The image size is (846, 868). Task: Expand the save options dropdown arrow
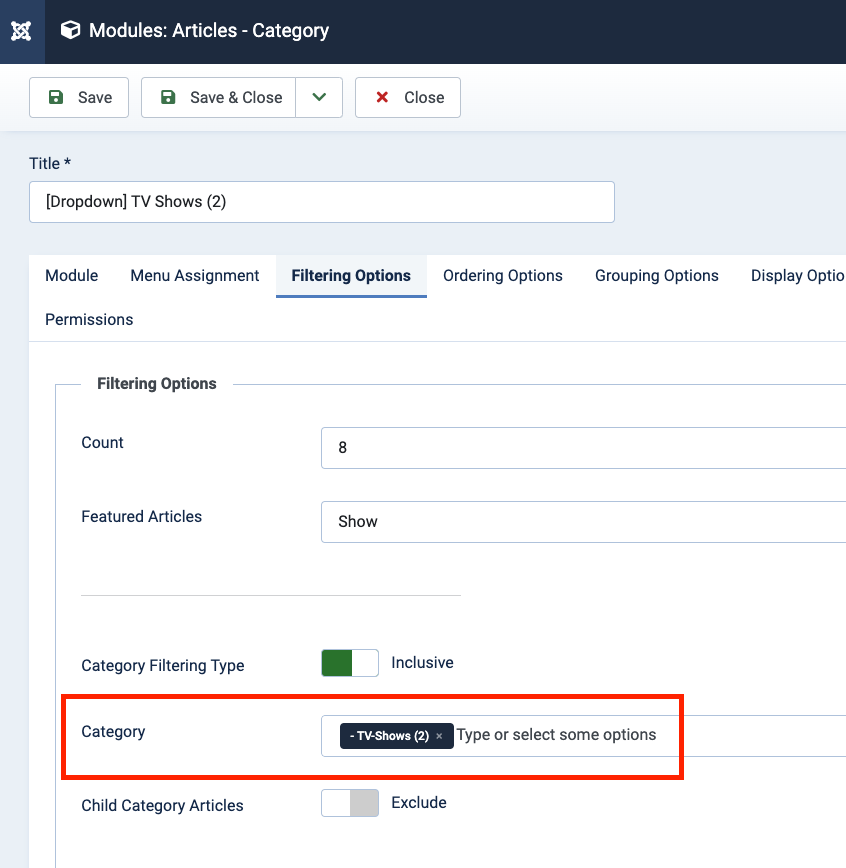tap(319, 97)
